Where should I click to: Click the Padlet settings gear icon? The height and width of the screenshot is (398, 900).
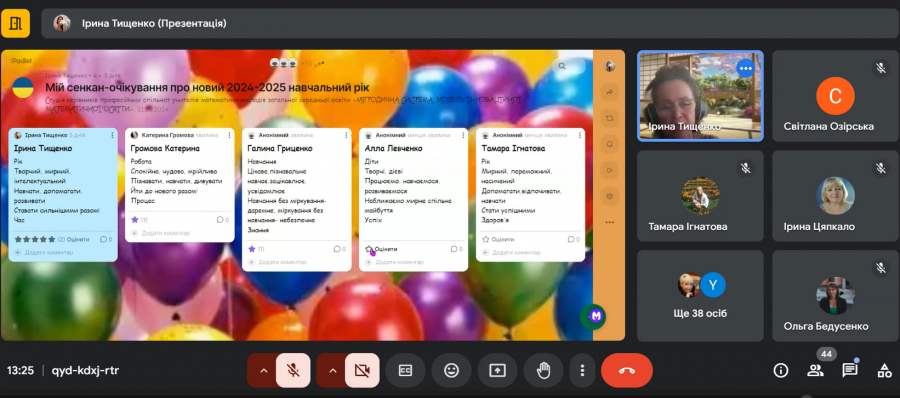(x=610, y=196)
